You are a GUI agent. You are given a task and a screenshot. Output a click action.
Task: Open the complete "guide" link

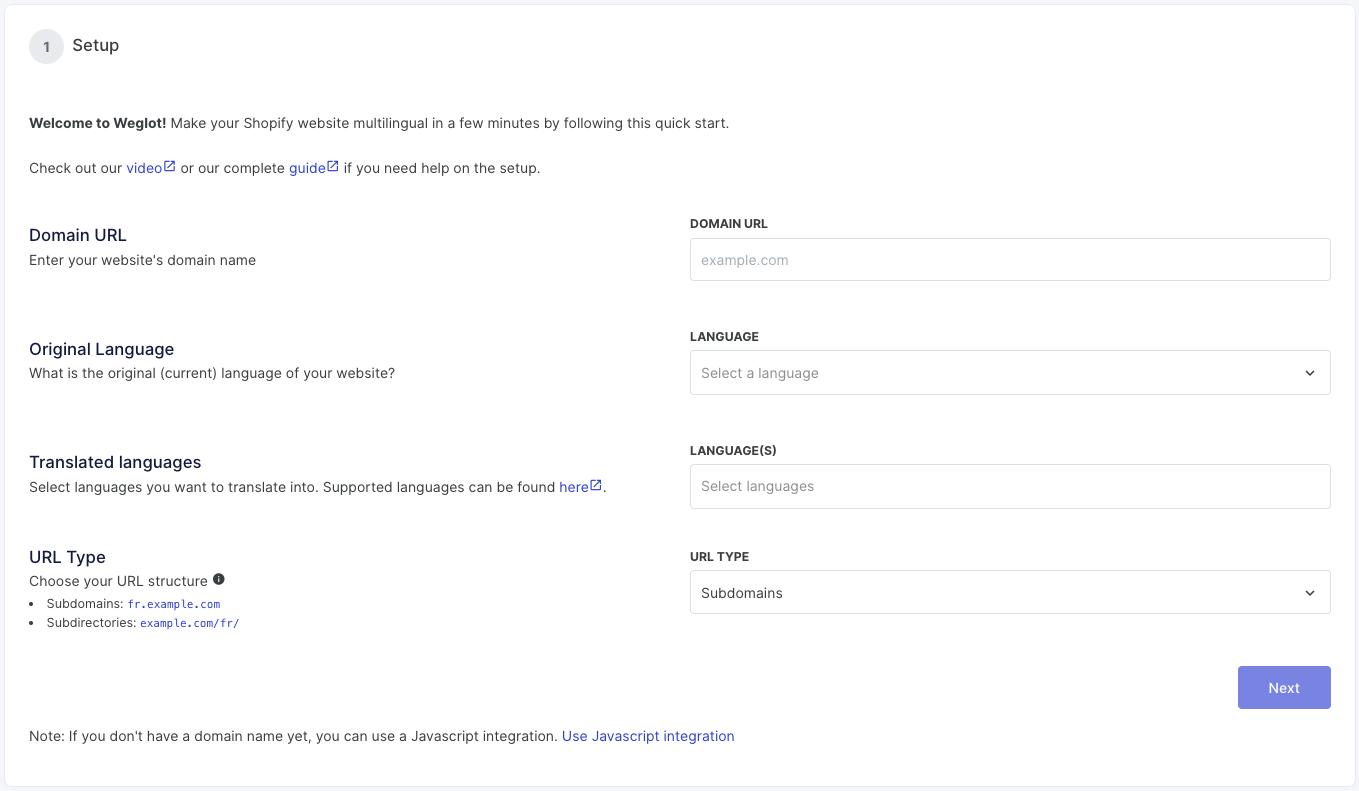pos(307,167)
